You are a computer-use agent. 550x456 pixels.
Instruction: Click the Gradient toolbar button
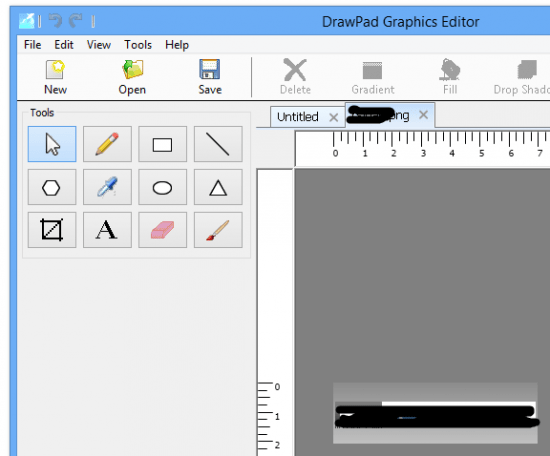(373, 77)
